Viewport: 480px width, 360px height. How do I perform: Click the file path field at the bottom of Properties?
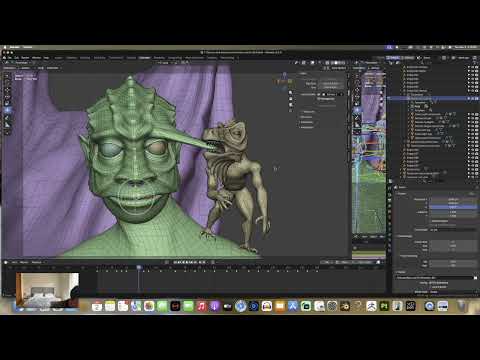point(434,277)
